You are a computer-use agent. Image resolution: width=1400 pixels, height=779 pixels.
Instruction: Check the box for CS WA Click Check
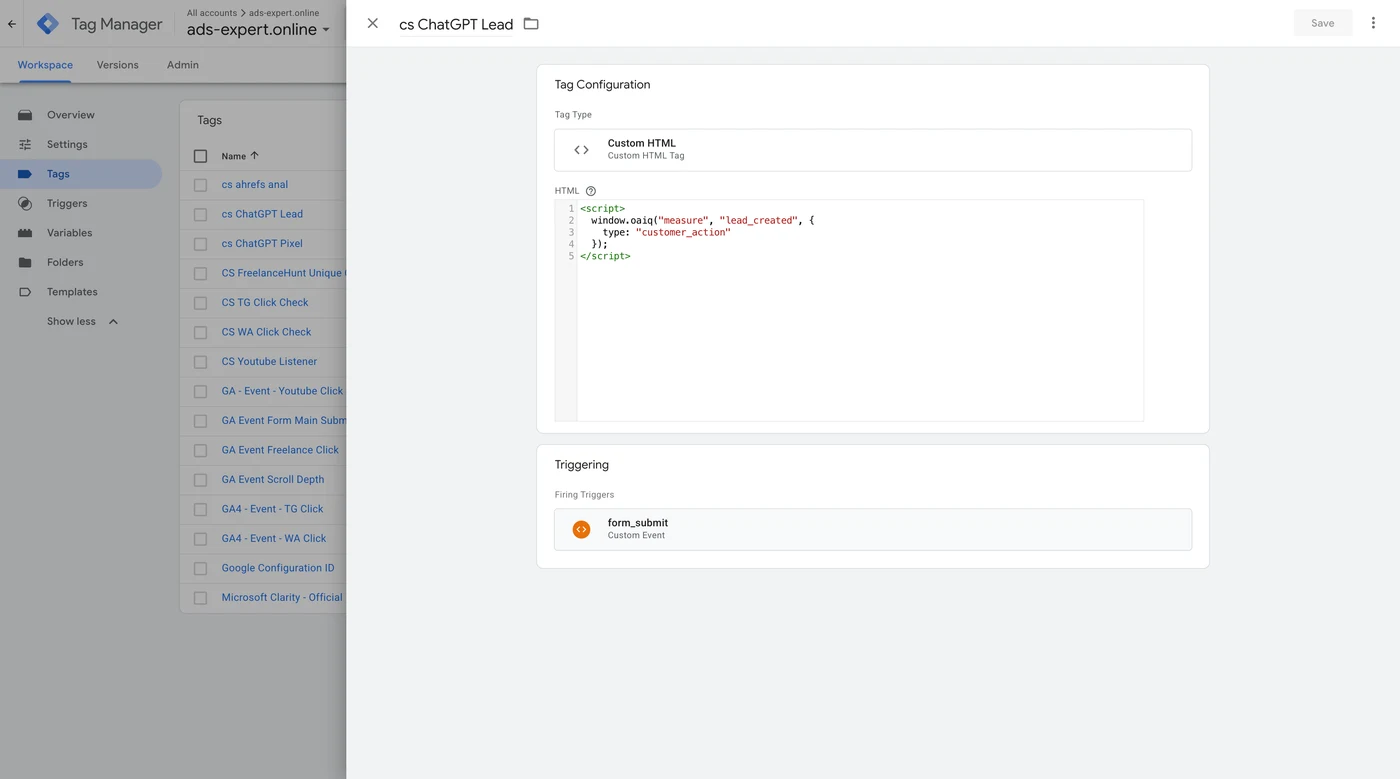(x=201, y=332)
